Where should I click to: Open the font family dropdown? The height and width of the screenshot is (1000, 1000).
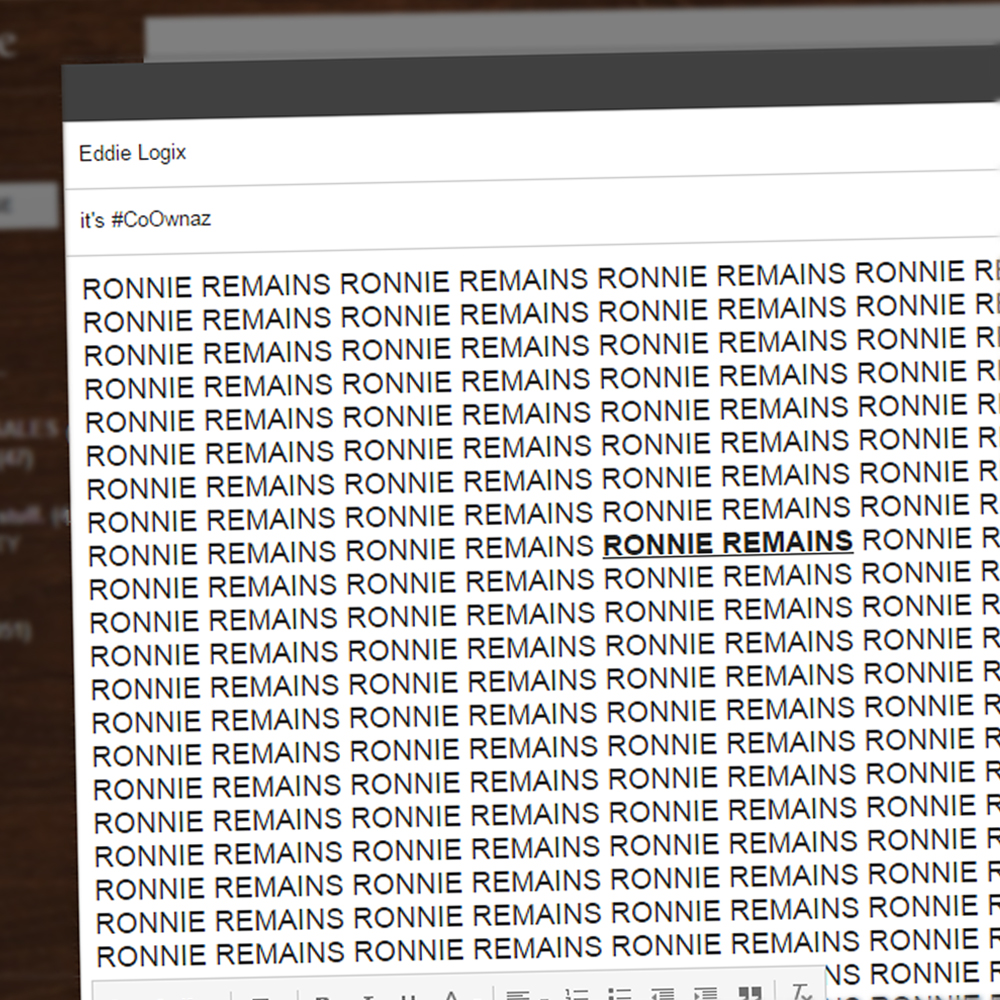(160, 997)
